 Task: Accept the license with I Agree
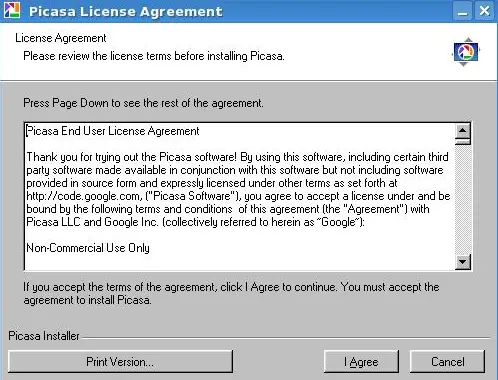pos(361,362)
